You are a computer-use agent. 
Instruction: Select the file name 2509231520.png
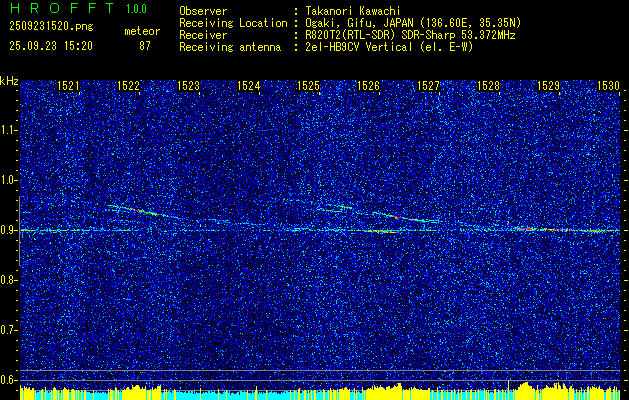click(51, 27)
